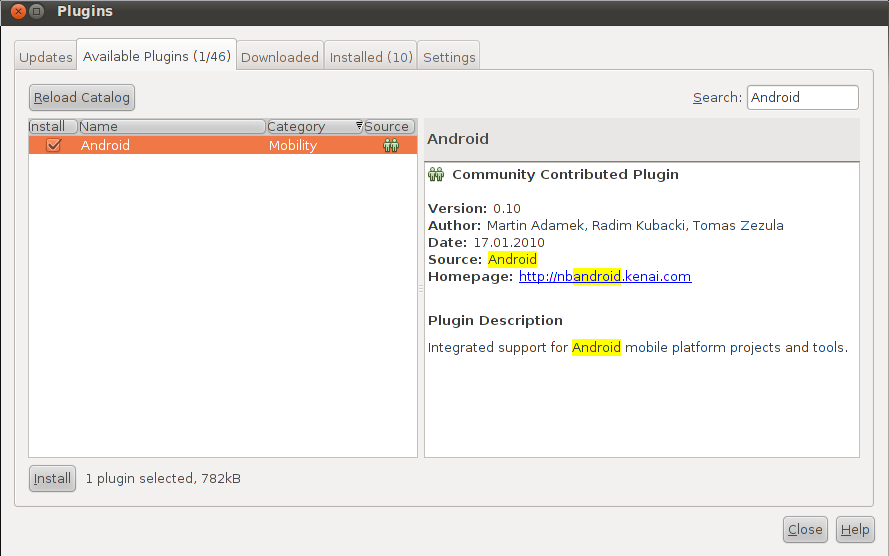Open the Installed (10) tab
Screen dimensions: 889x556
371,57
